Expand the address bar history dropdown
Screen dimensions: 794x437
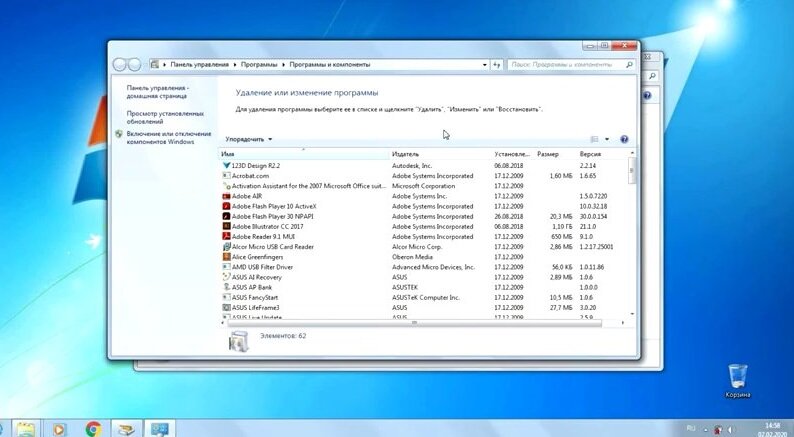[485, 65]
